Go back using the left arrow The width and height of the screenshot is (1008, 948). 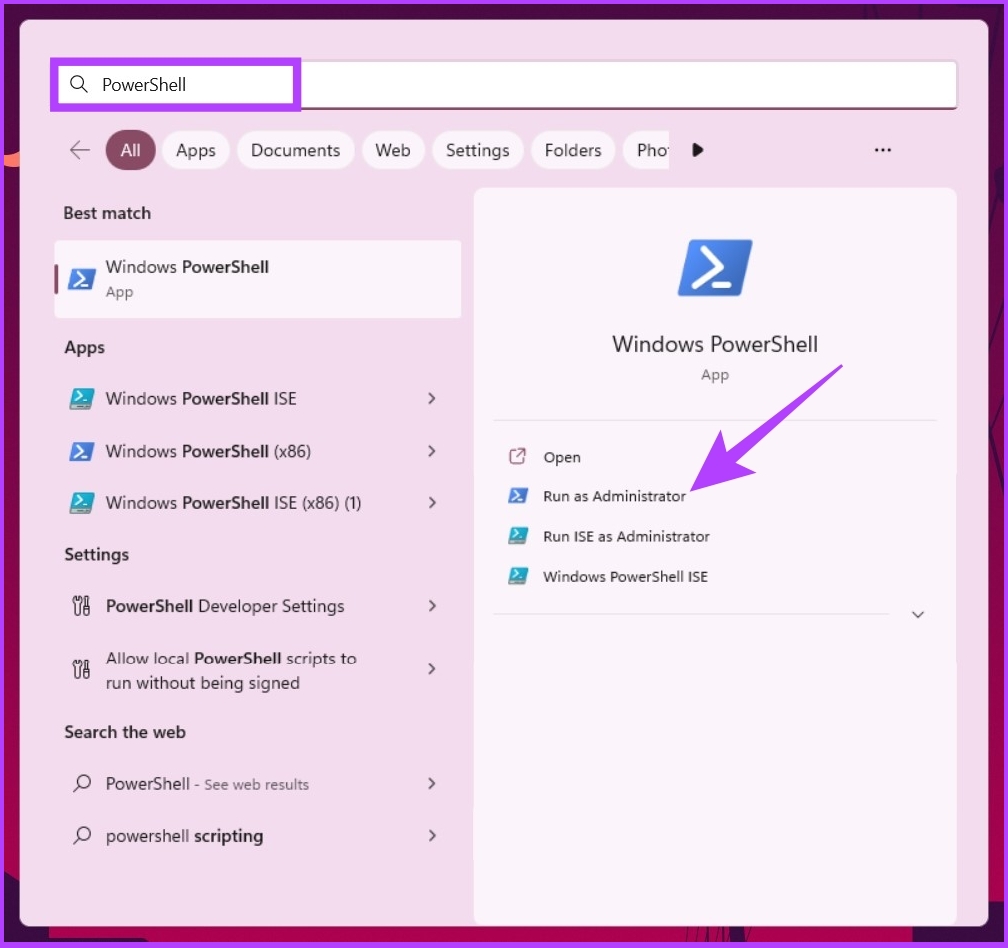[x=80, y=150]
